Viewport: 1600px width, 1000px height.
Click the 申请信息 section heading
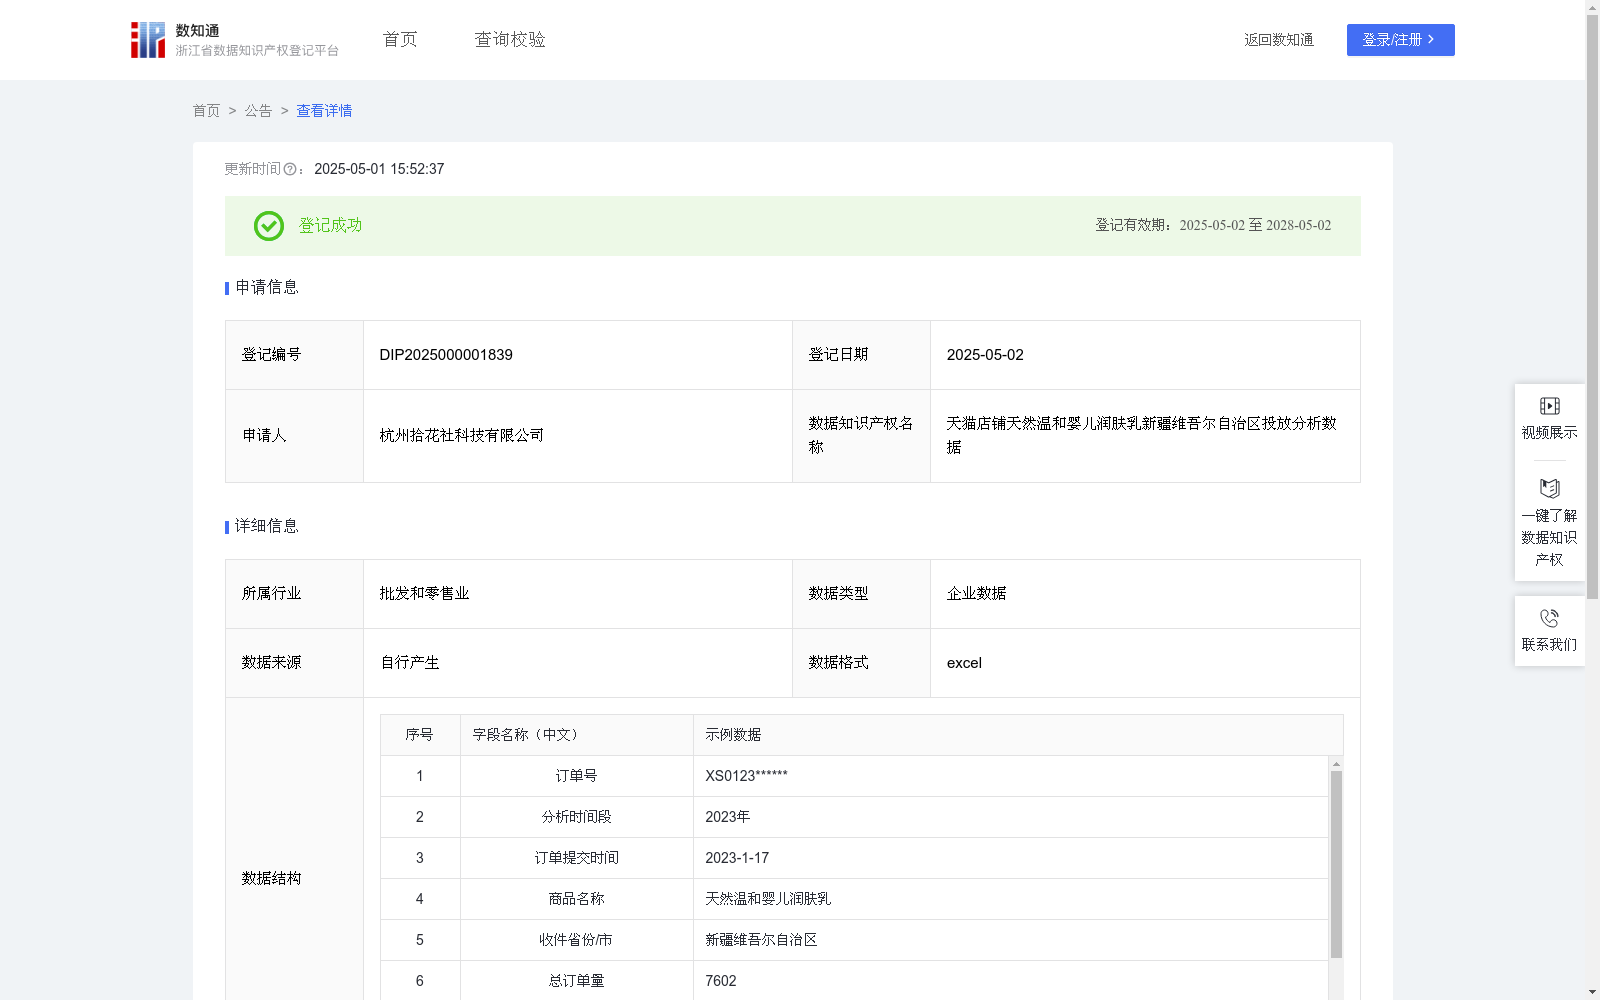click(267, 288)
